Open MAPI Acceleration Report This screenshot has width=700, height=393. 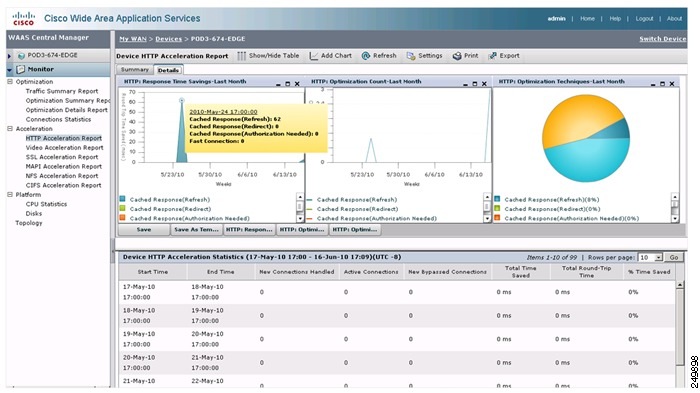63,166
